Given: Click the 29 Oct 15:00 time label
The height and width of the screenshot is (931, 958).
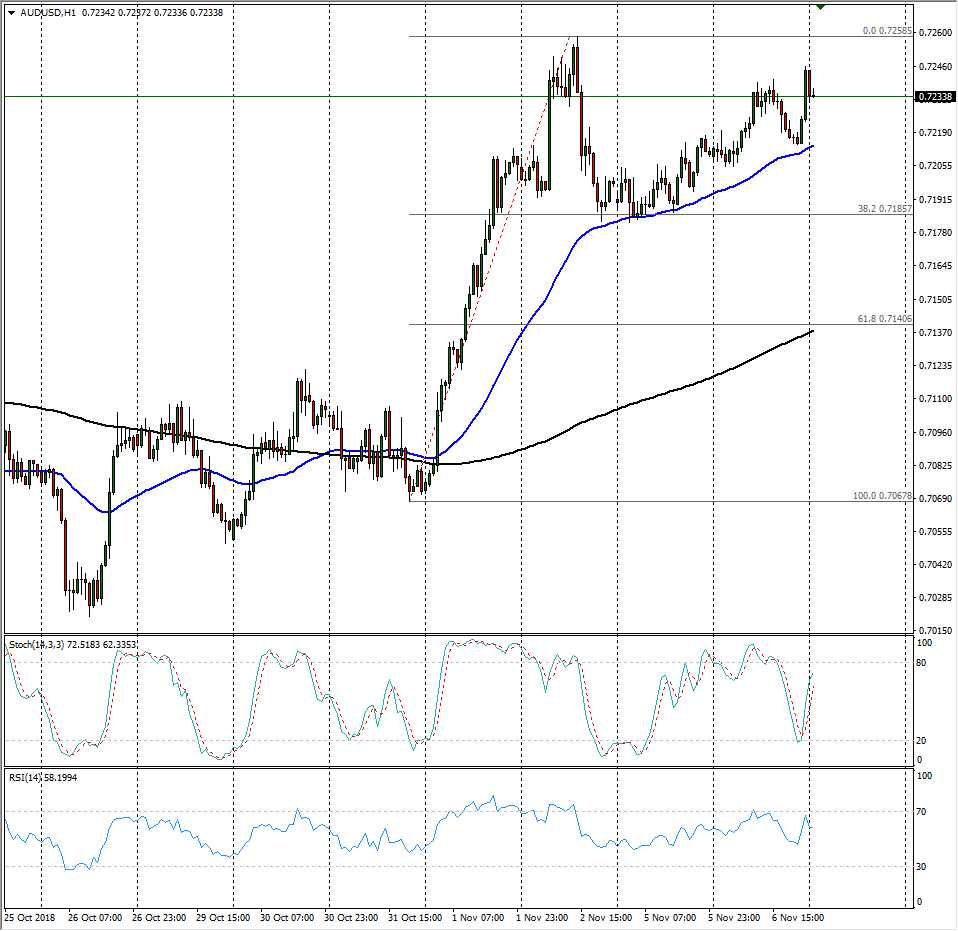Looking at the screenshot, I should pos(224,916).
